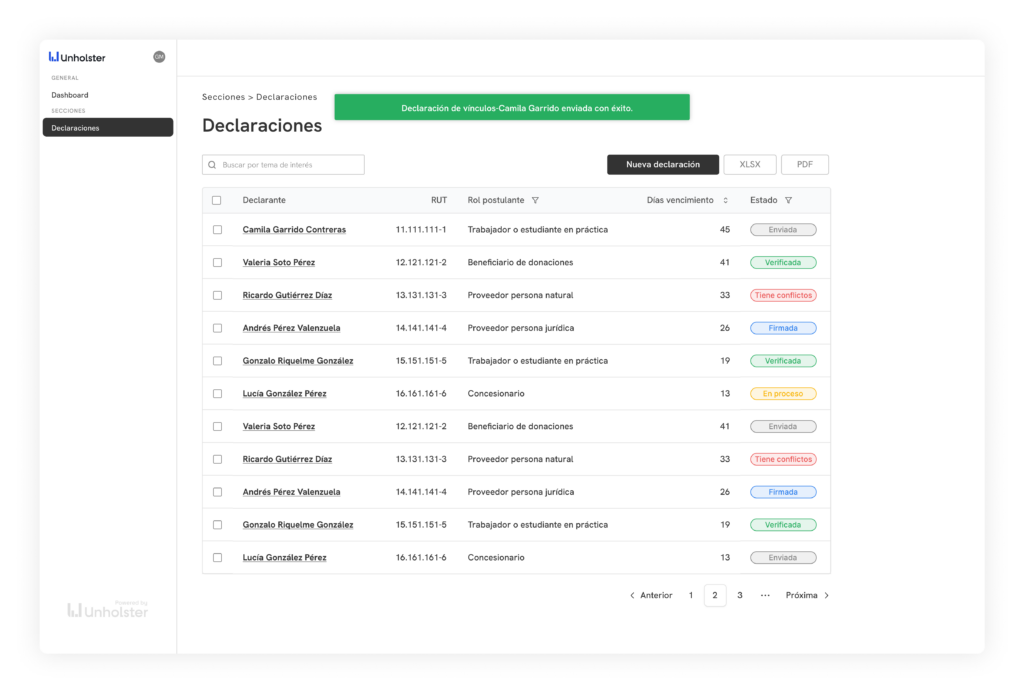Viewport: 1024px width, 693px height.
Task: Open the Lucía González Pérez link, En proceso row
Action: [284, 394]
